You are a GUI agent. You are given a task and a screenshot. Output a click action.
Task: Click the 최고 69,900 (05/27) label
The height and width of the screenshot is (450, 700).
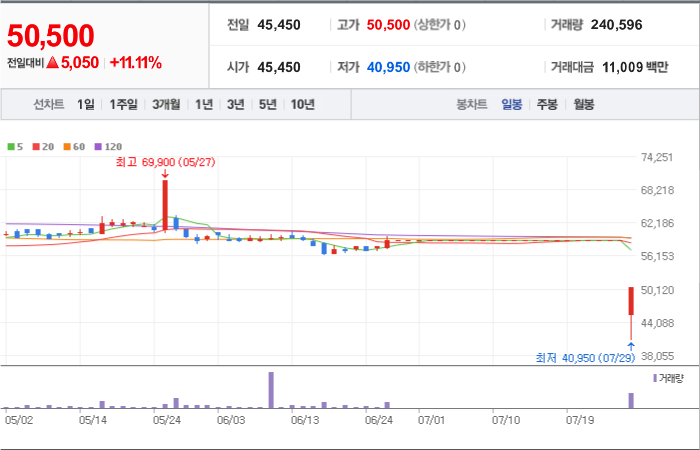coord(165,162)
